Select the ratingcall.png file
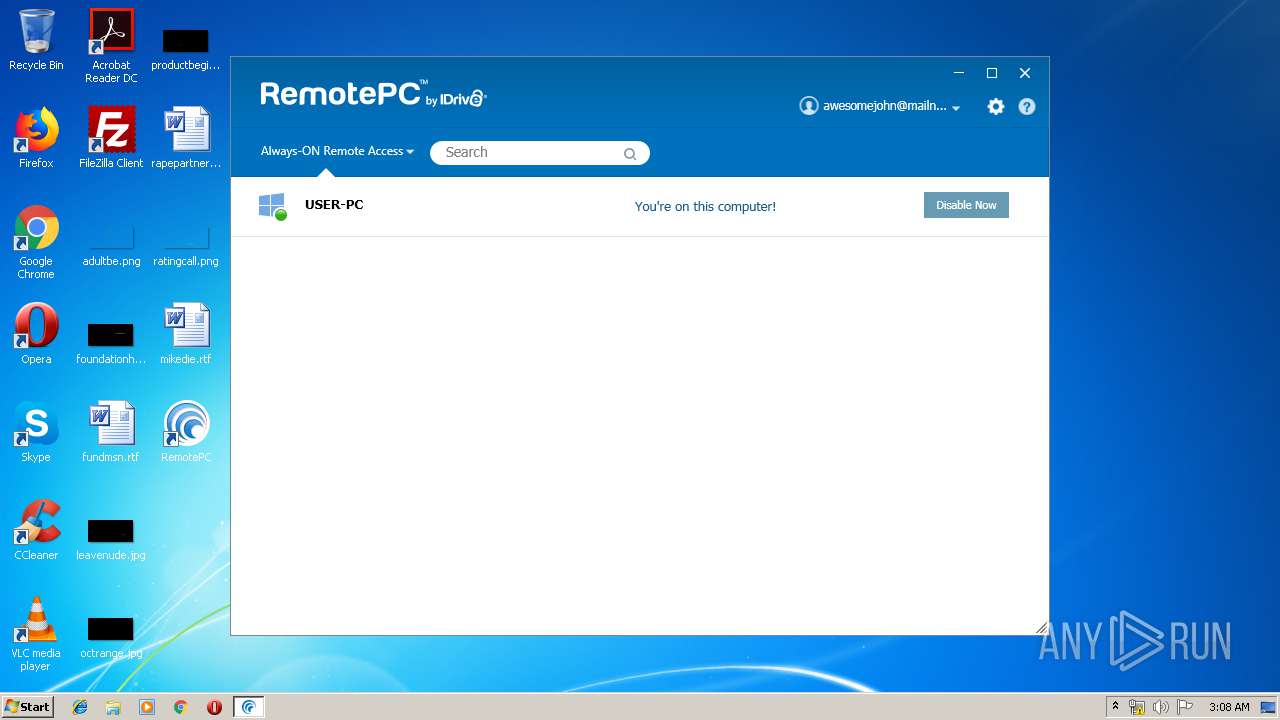1280x720 pixels. click(186, 247)
